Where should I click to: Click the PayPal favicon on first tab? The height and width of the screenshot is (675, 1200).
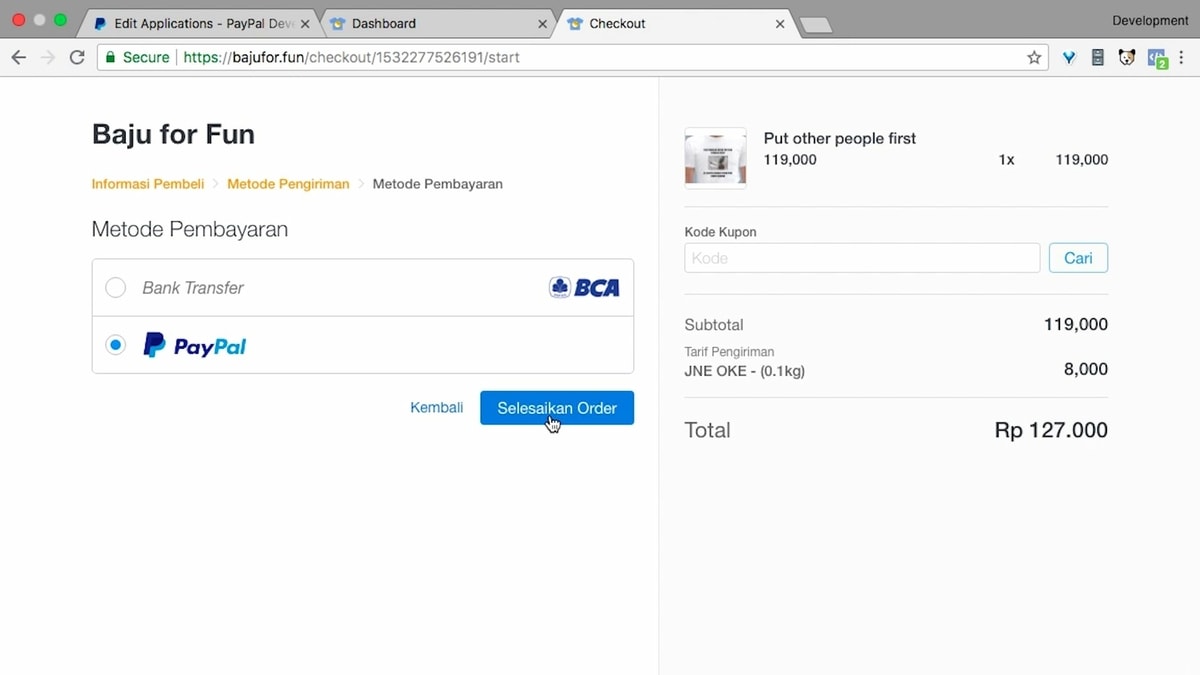click(100, 23)
